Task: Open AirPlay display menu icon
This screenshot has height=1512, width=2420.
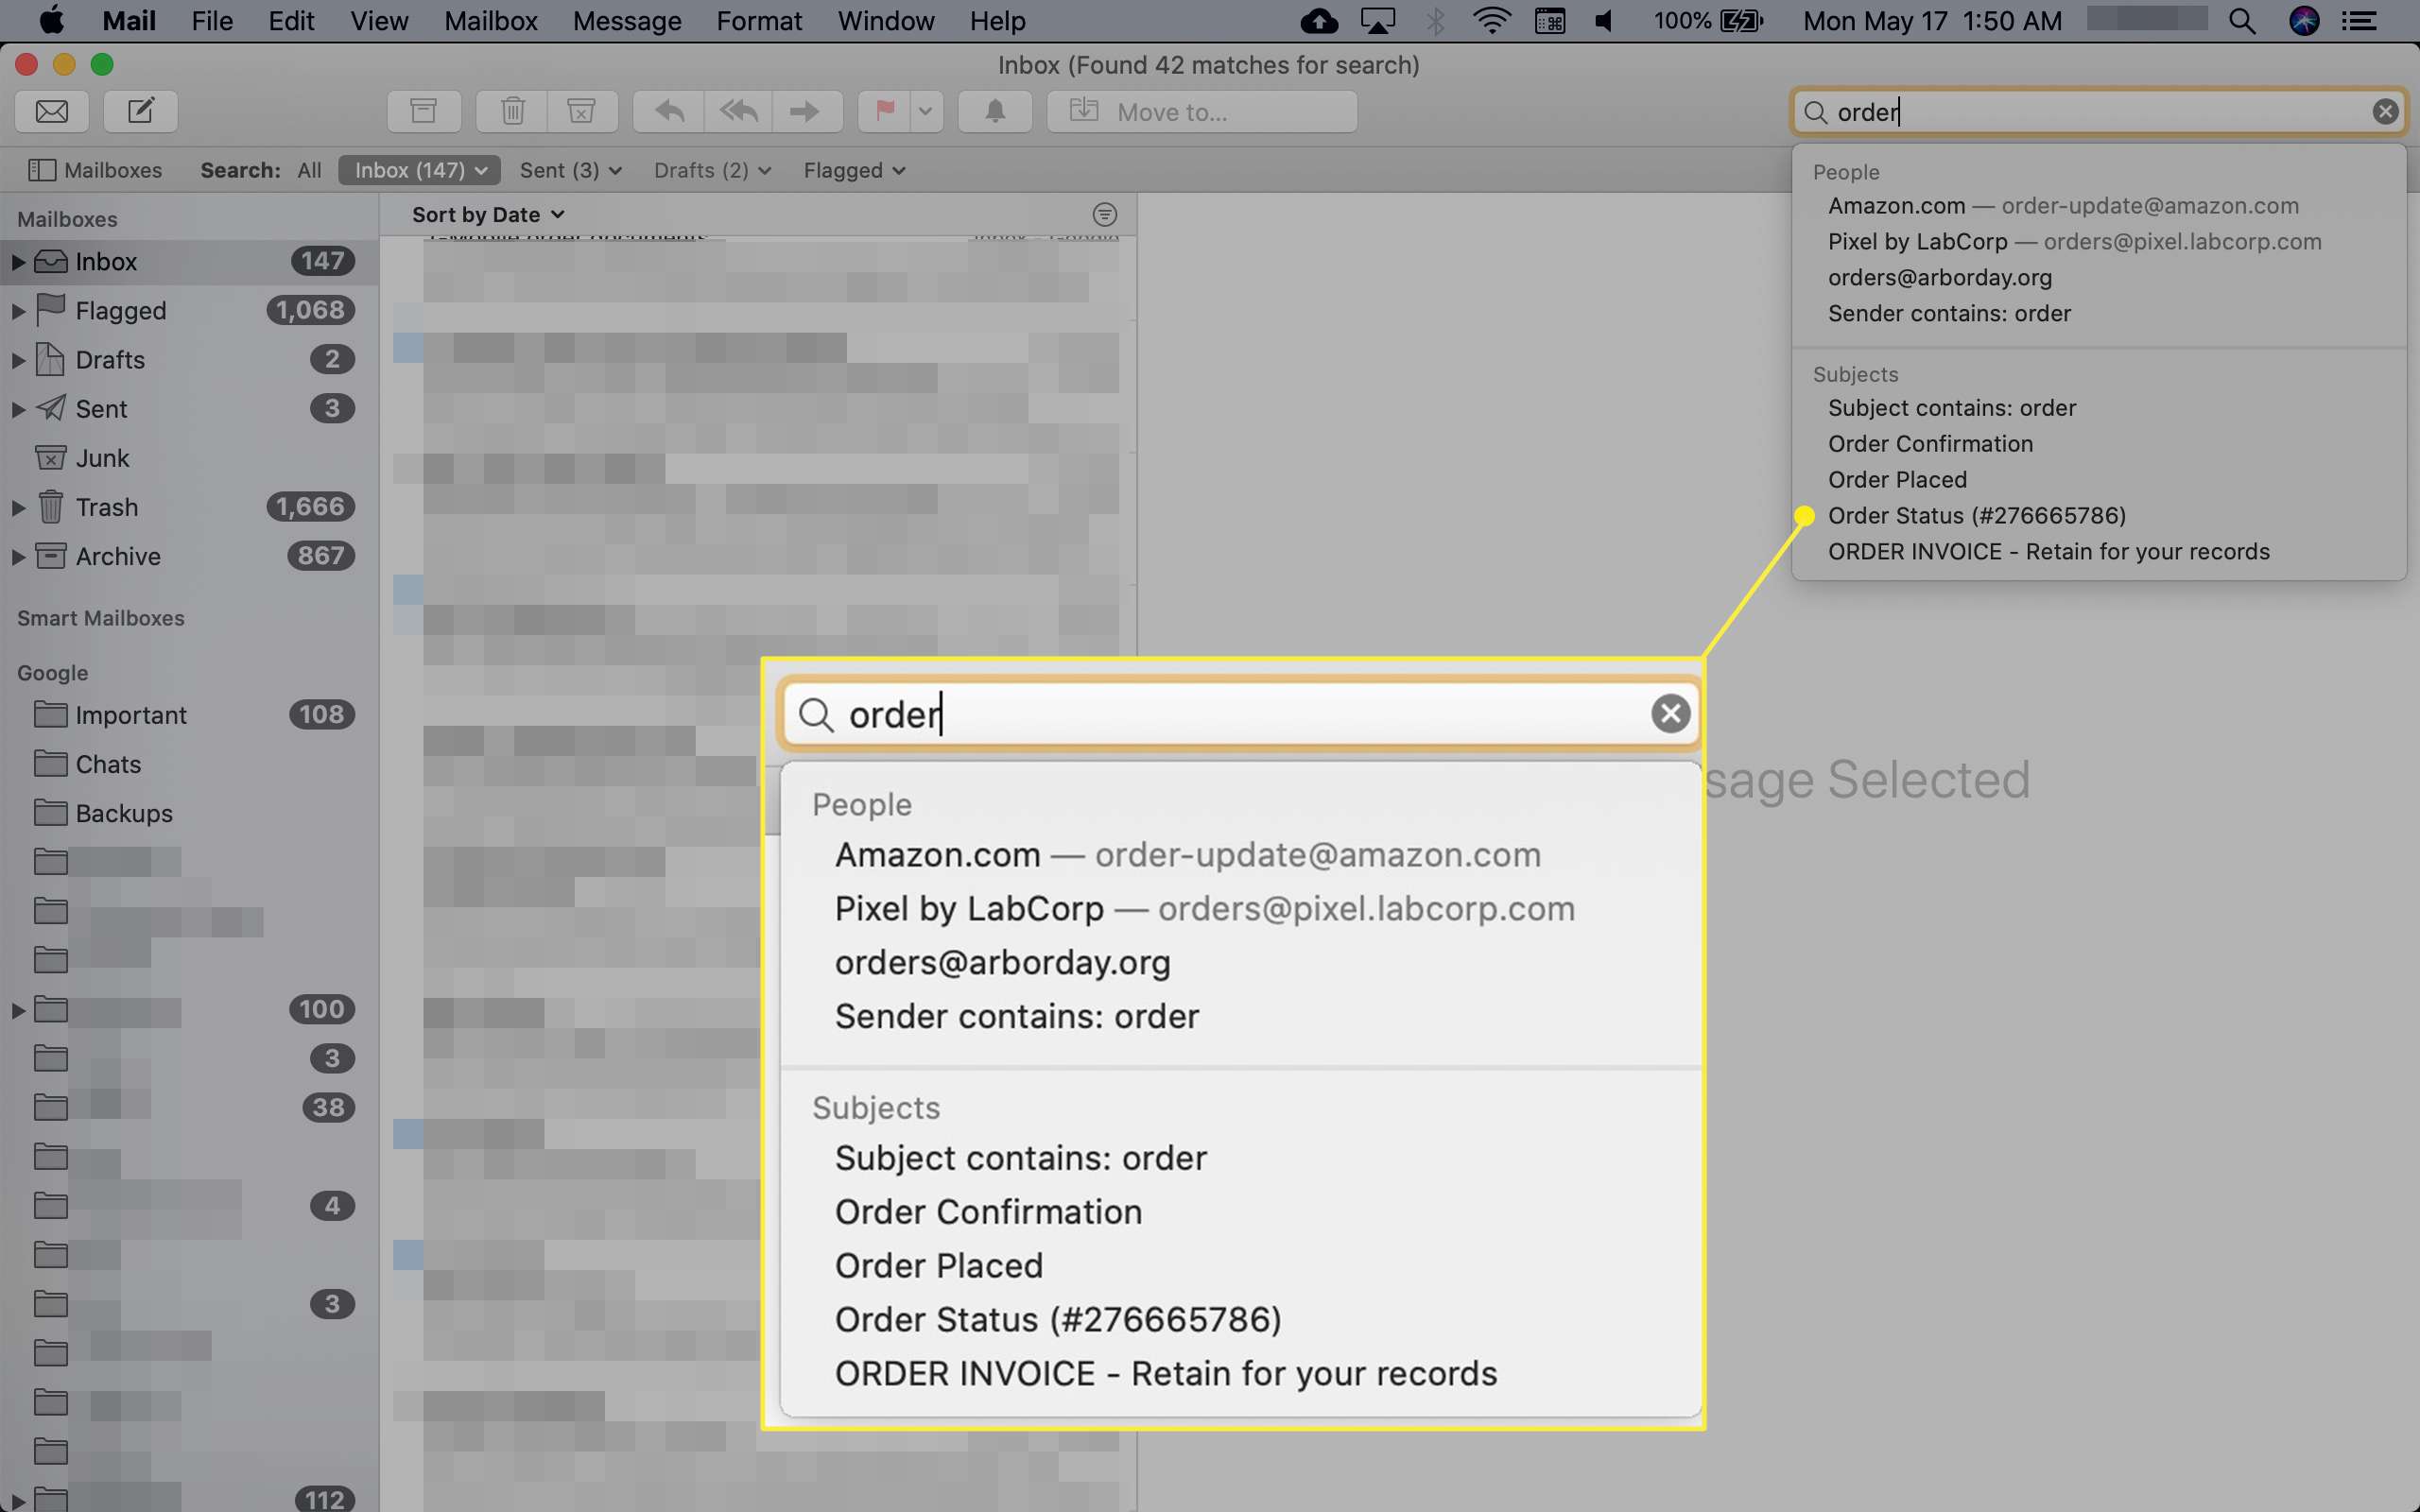Action: (1378, 21)
